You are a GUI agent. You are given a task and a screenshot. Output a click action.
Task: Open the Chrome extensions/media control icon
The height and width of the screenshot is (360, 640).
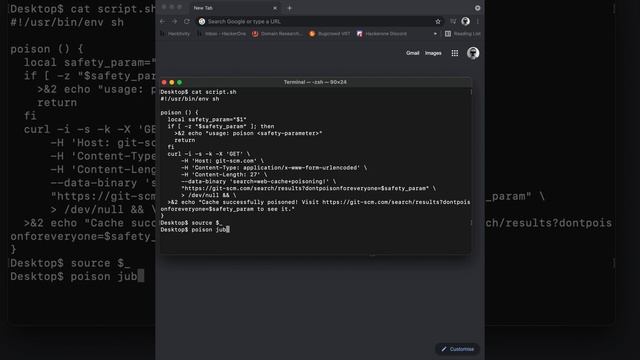coord(453,21)
